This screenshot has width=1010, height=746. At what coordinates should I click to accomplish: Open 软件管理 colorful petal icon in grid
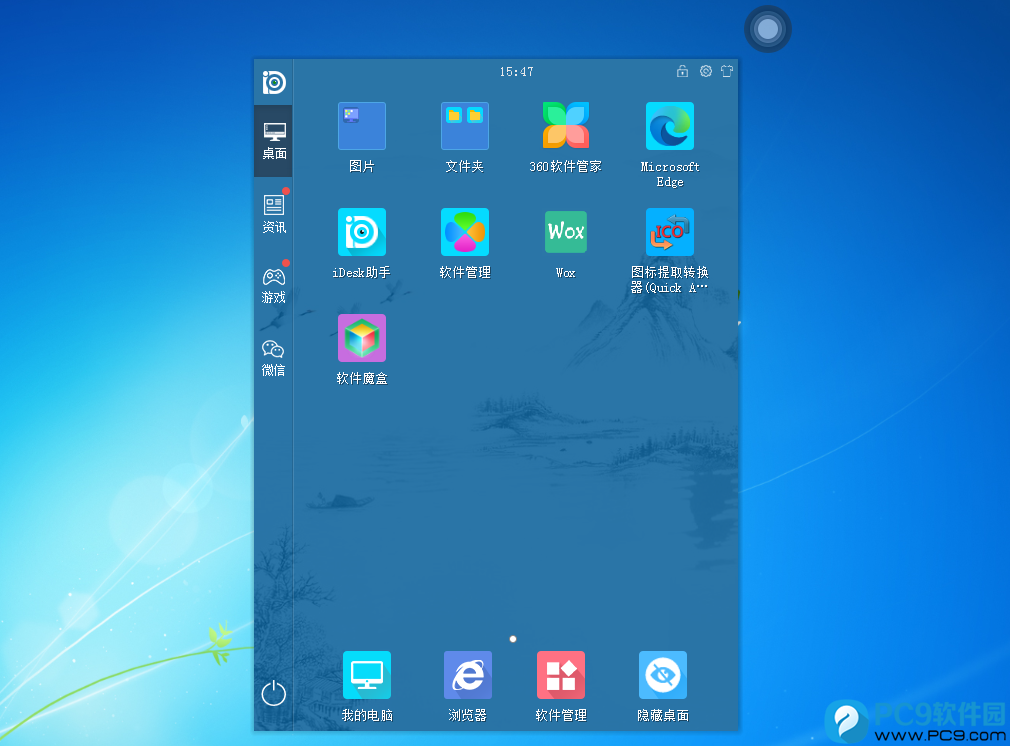tap(464, 232)
